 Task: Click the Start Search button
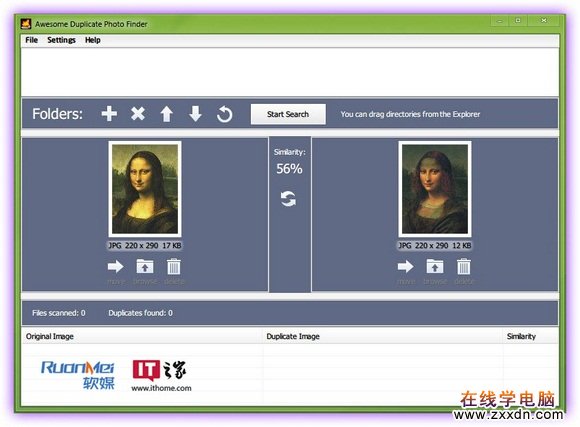[288, 114]
